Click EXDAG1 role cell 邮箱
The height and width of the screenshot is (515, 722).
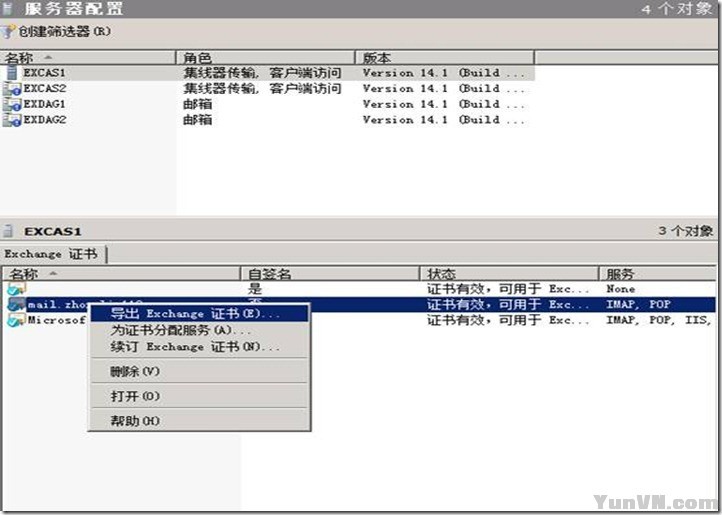coord(198,104)
